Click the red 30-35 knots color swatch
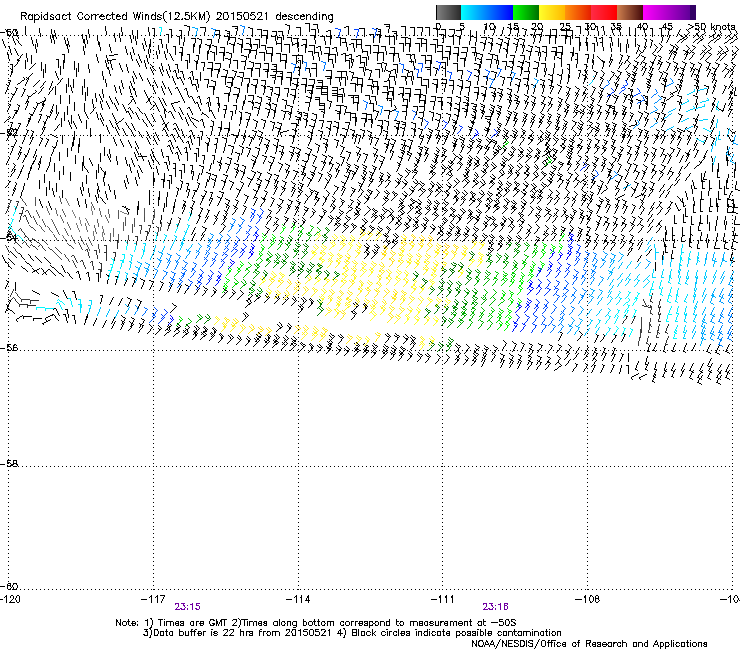This screenshot has width=740, height=650. [604, 12]
